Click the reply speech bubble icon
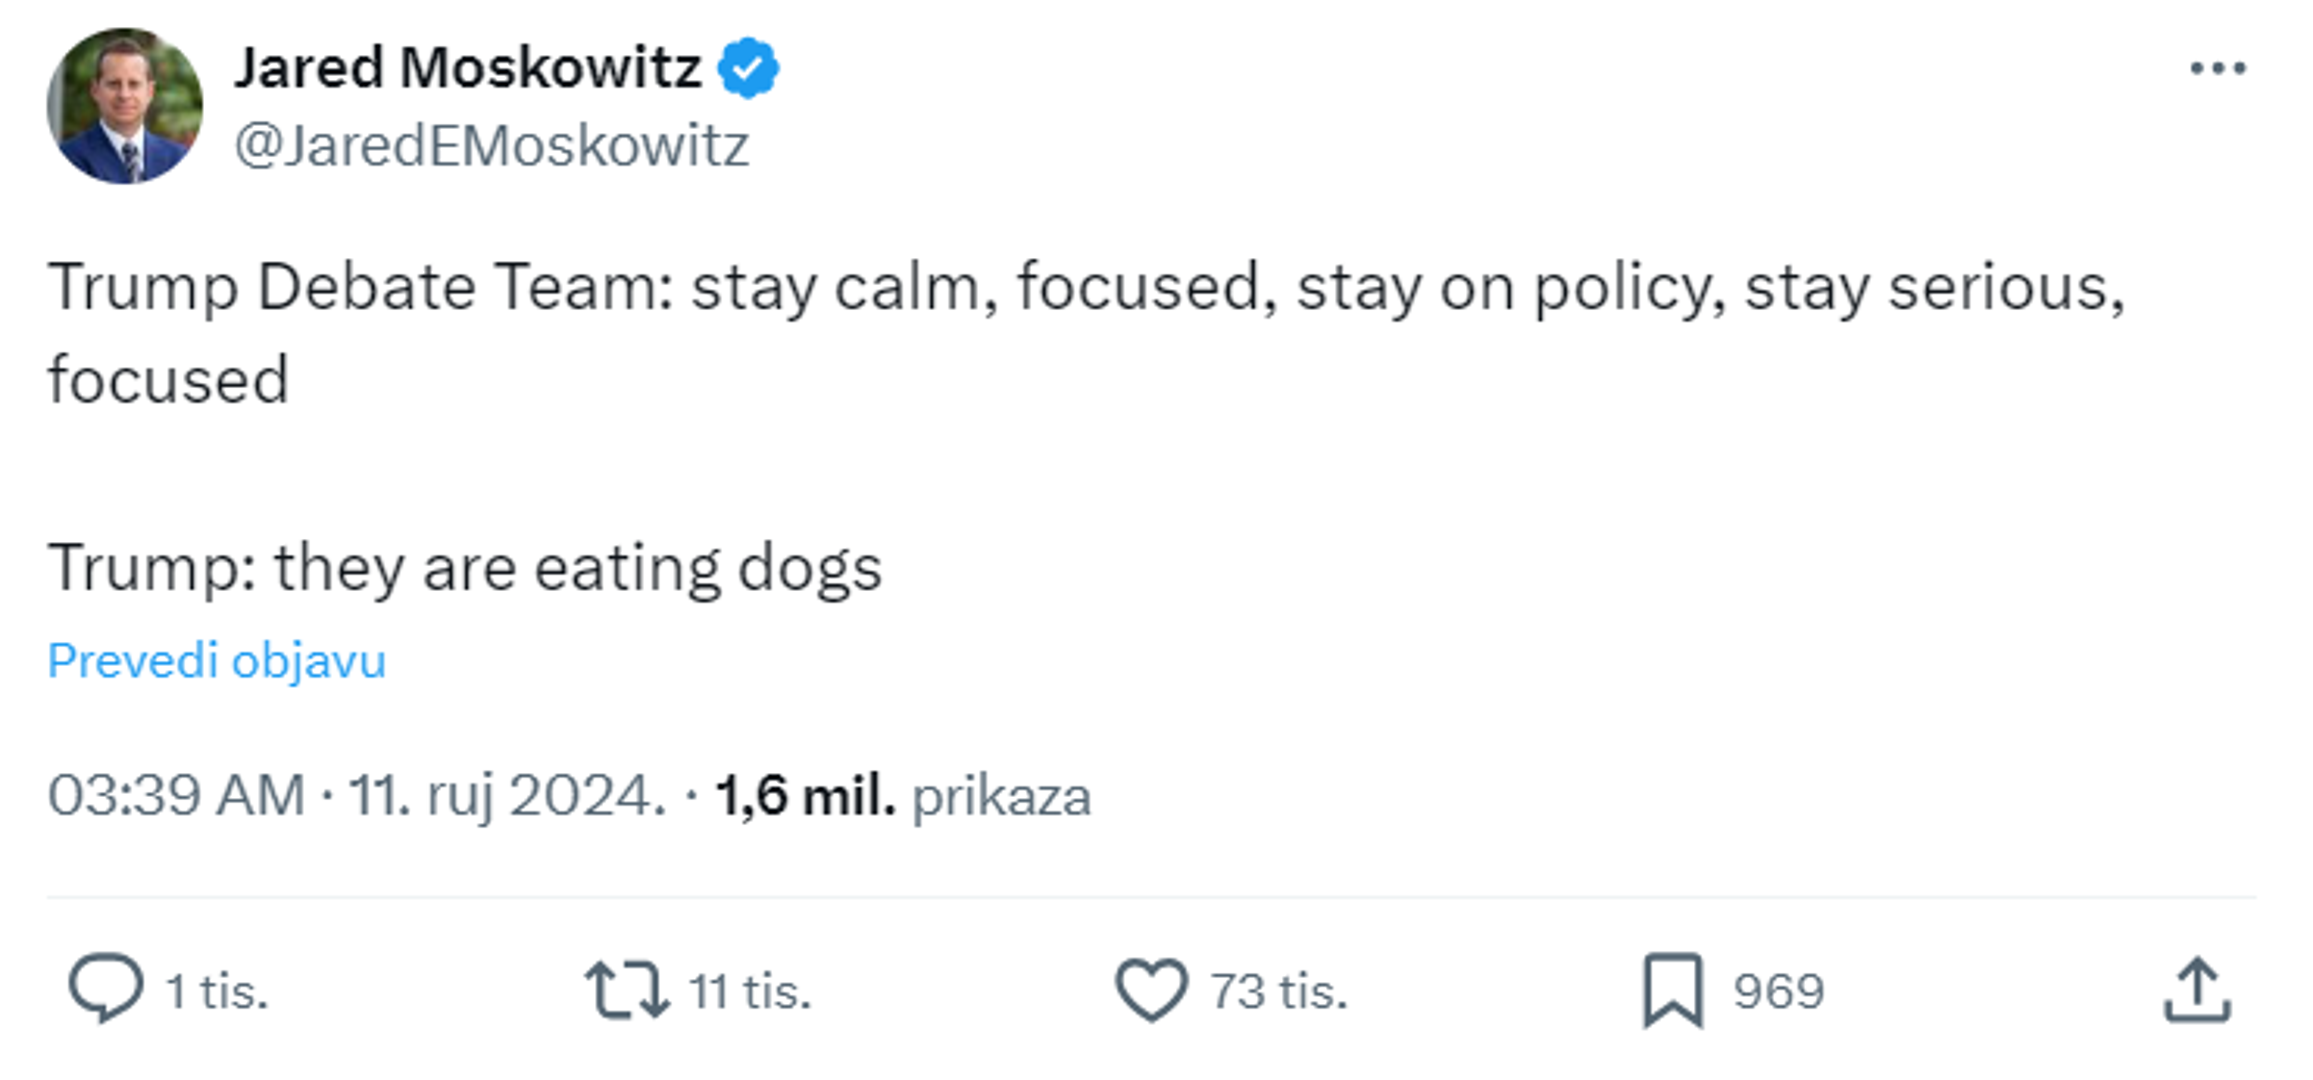 pyautogui.click(x=105, y=989)
